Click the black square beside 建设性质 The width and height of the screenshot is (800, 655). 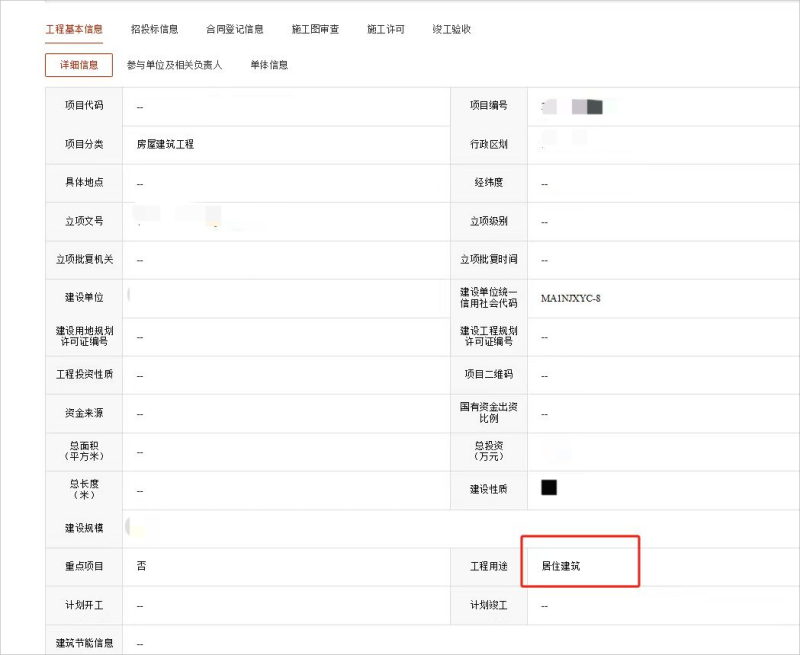[548, 488]
